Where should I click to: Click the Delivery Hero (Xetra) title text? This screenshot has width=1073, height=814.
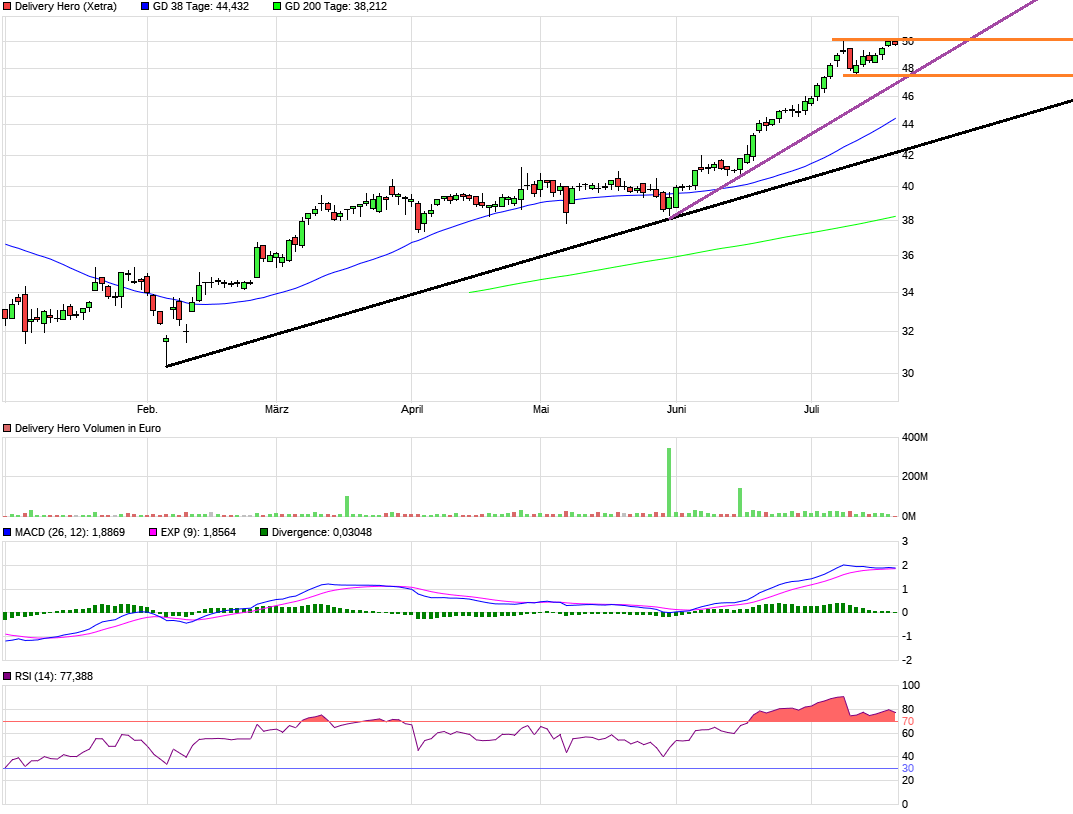pos(66,6)
